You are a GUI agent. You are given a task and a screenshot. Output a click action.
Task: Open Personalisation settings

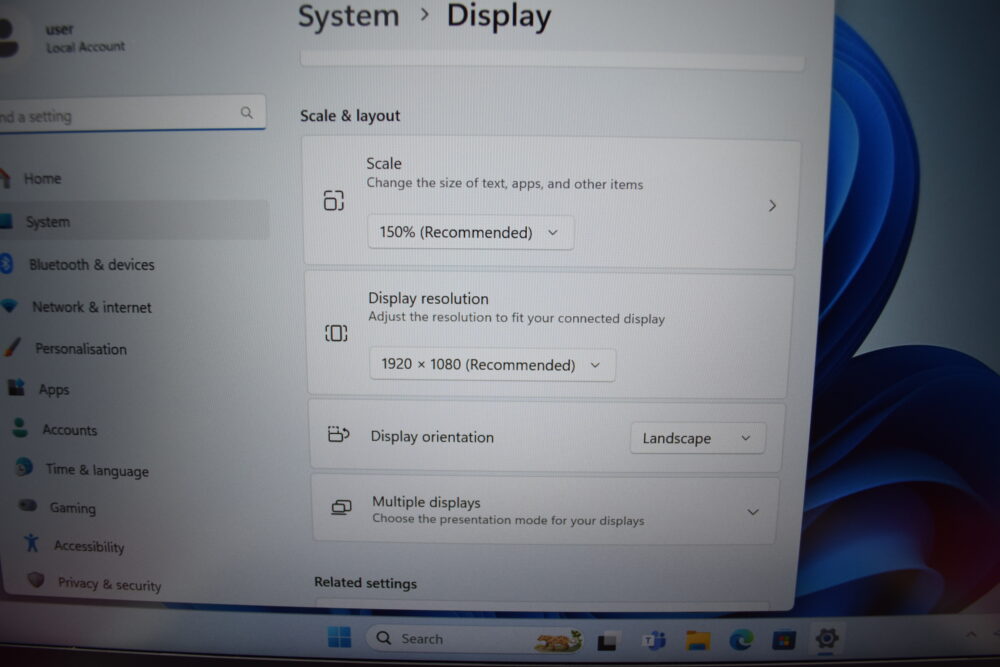[x=81, y=349]
